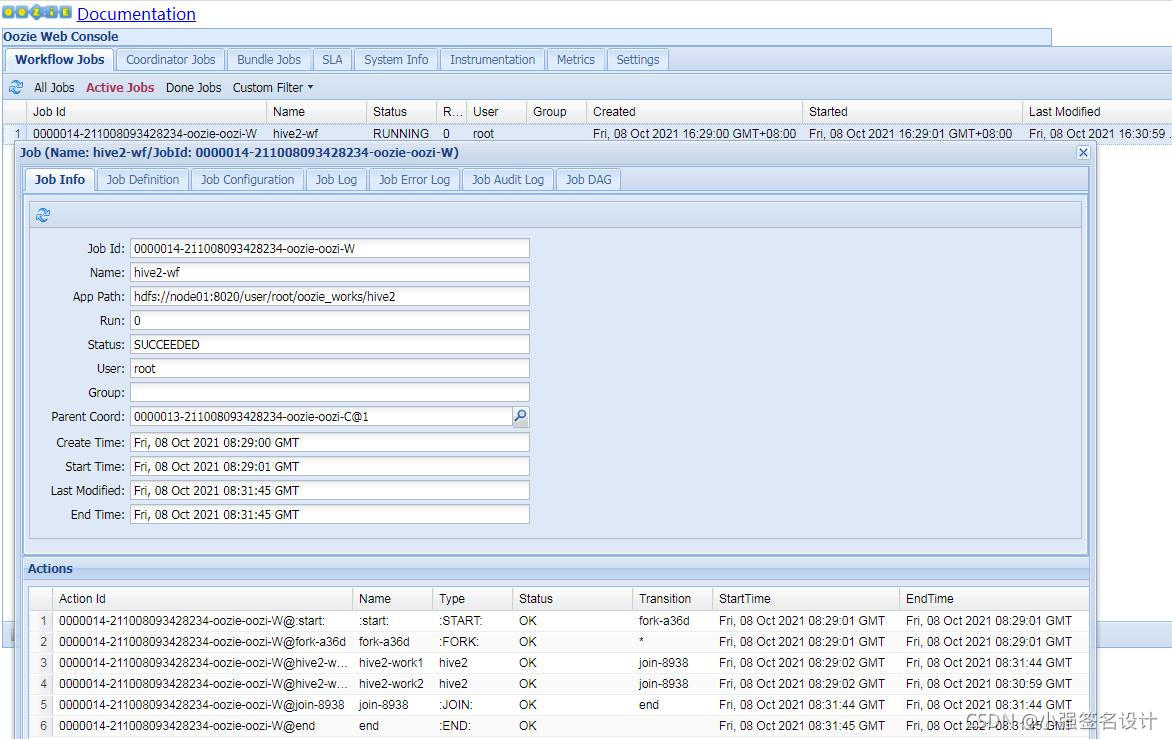Select the hive2-wf job row

click(x=587, y=134)
